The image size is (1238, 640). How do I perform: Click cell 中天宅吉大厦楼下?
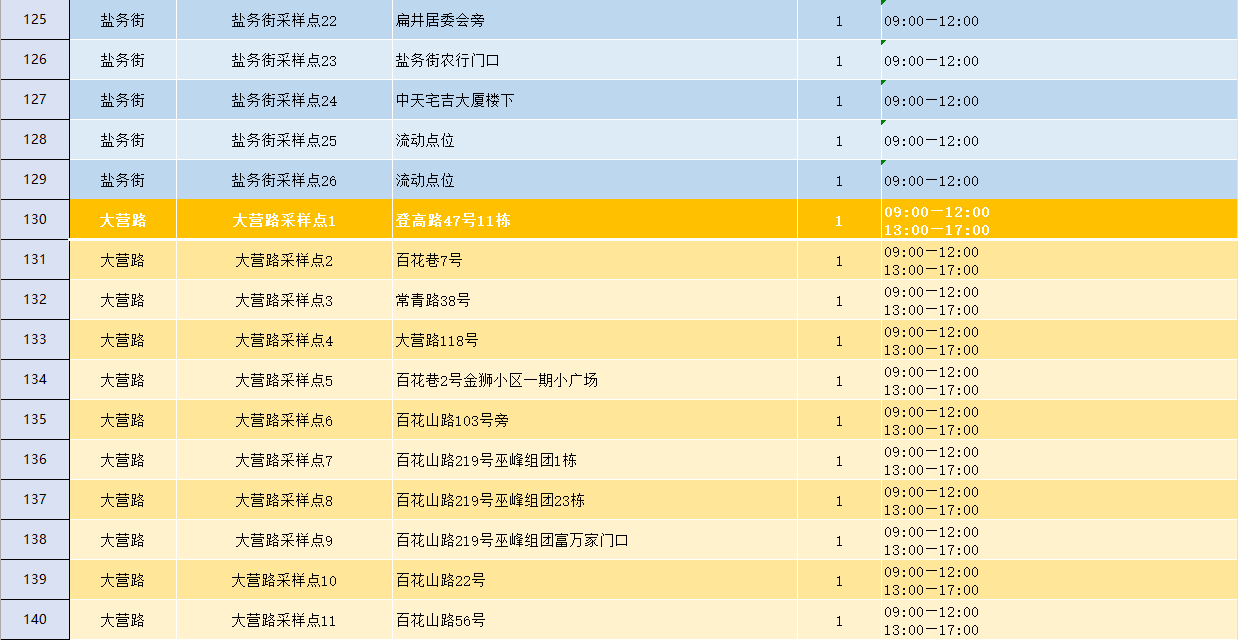click(594, 101)
